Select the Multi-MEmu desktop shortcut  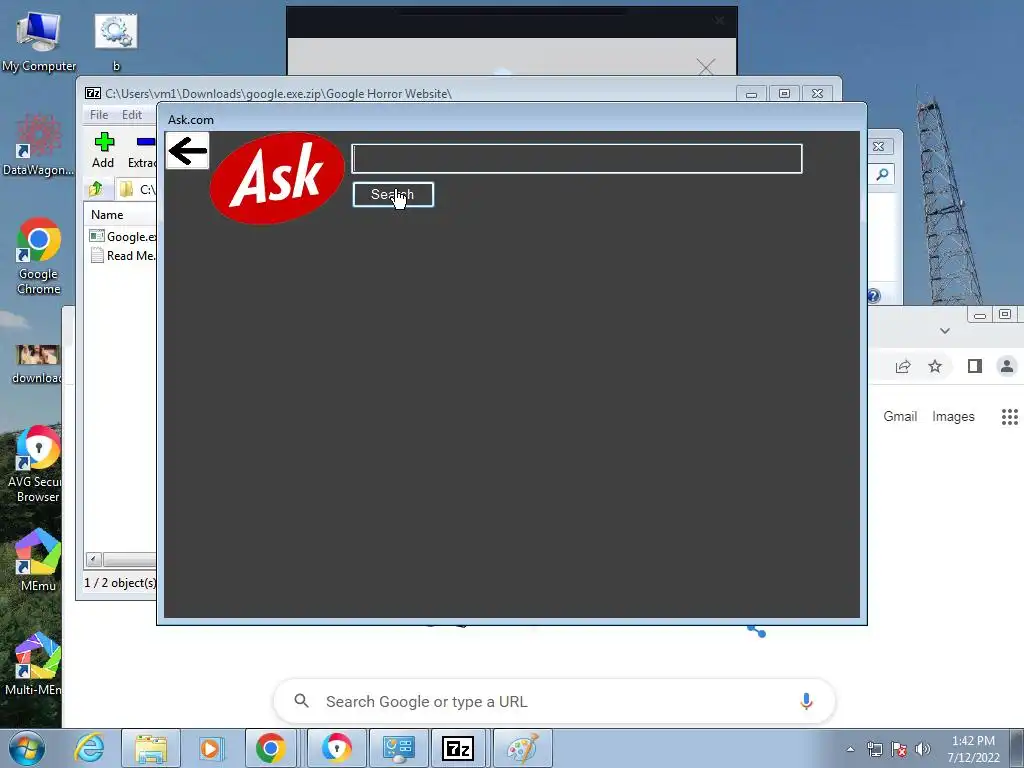35,663
